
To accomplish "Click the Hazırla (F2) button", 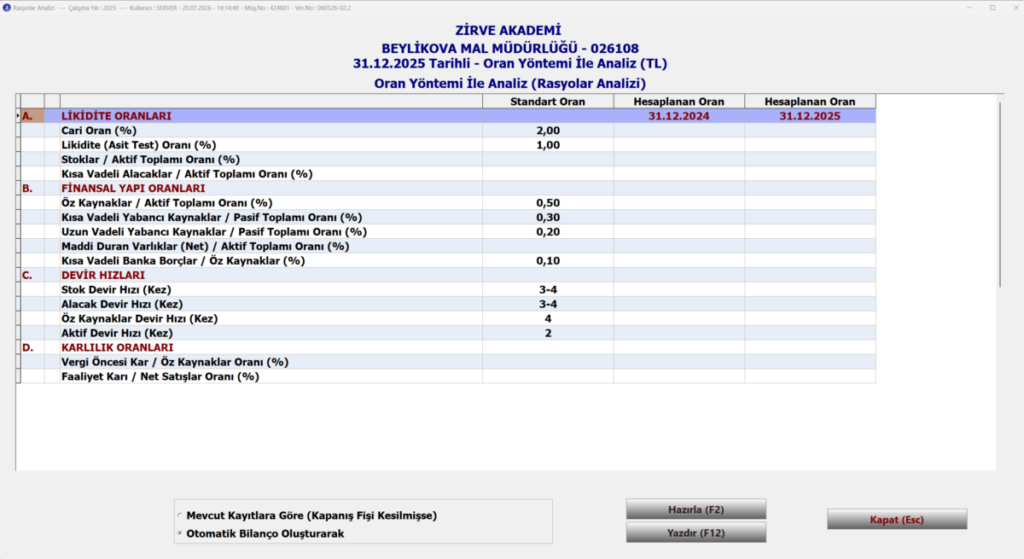I will (696, 509).
